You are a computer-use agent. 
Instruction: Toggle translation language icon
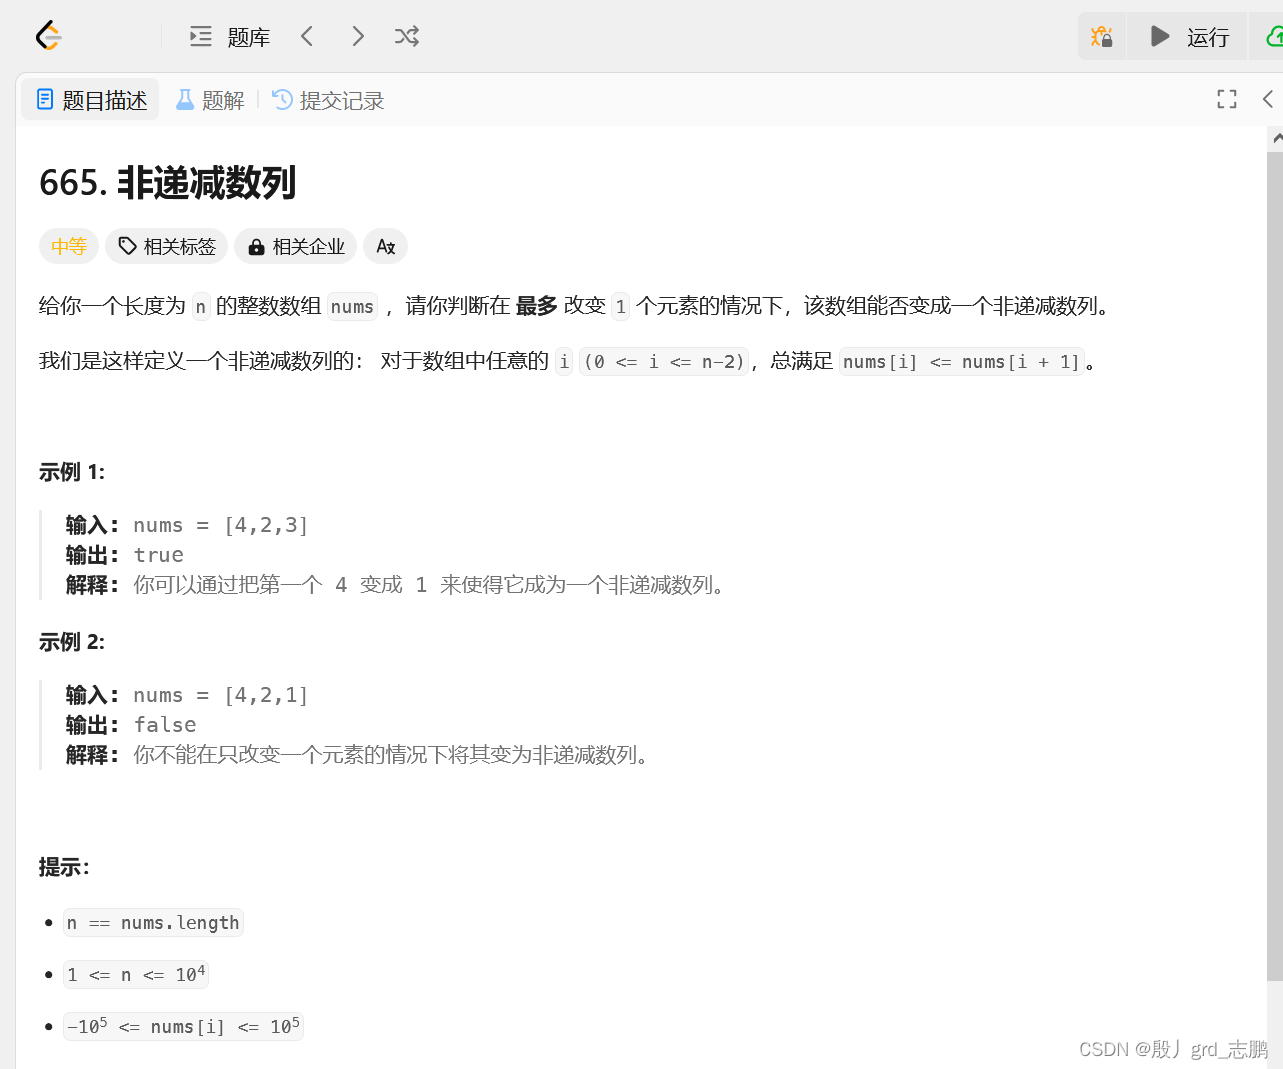(385, 246)
